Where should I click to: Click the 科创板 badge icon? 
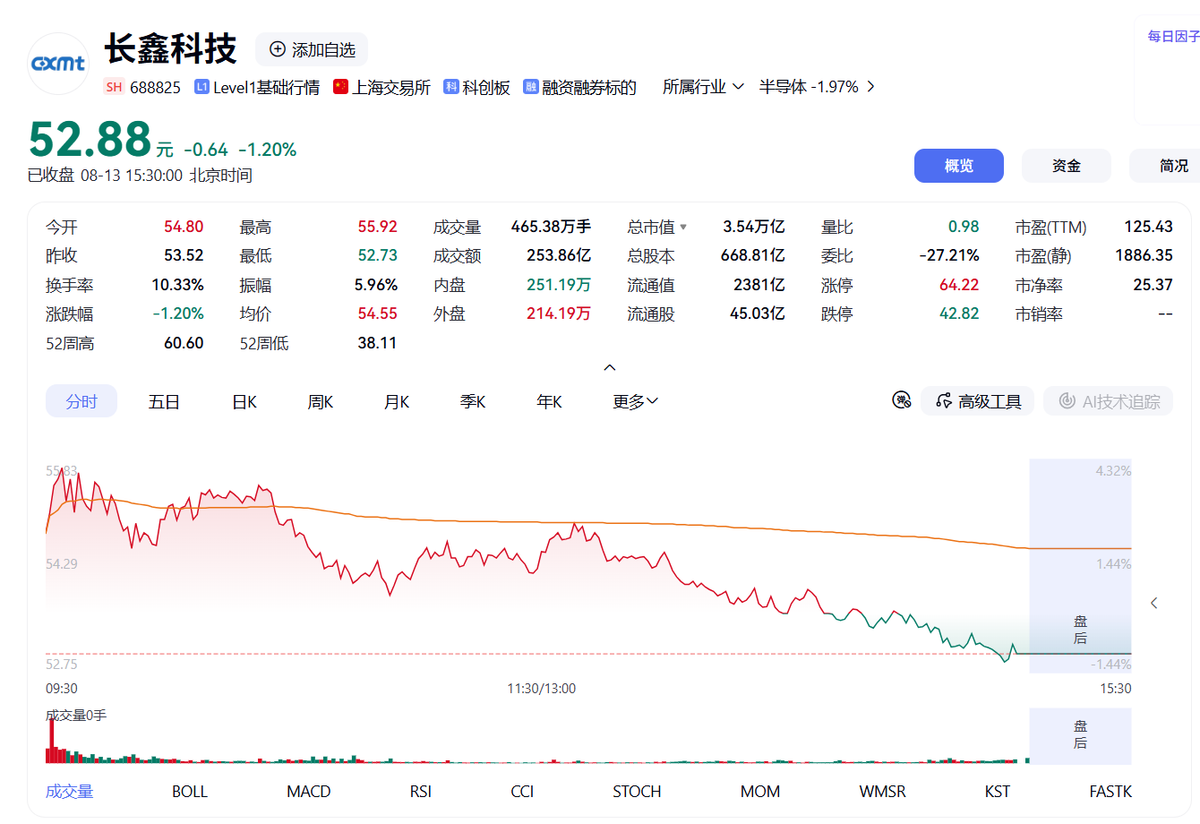point(451,87)
